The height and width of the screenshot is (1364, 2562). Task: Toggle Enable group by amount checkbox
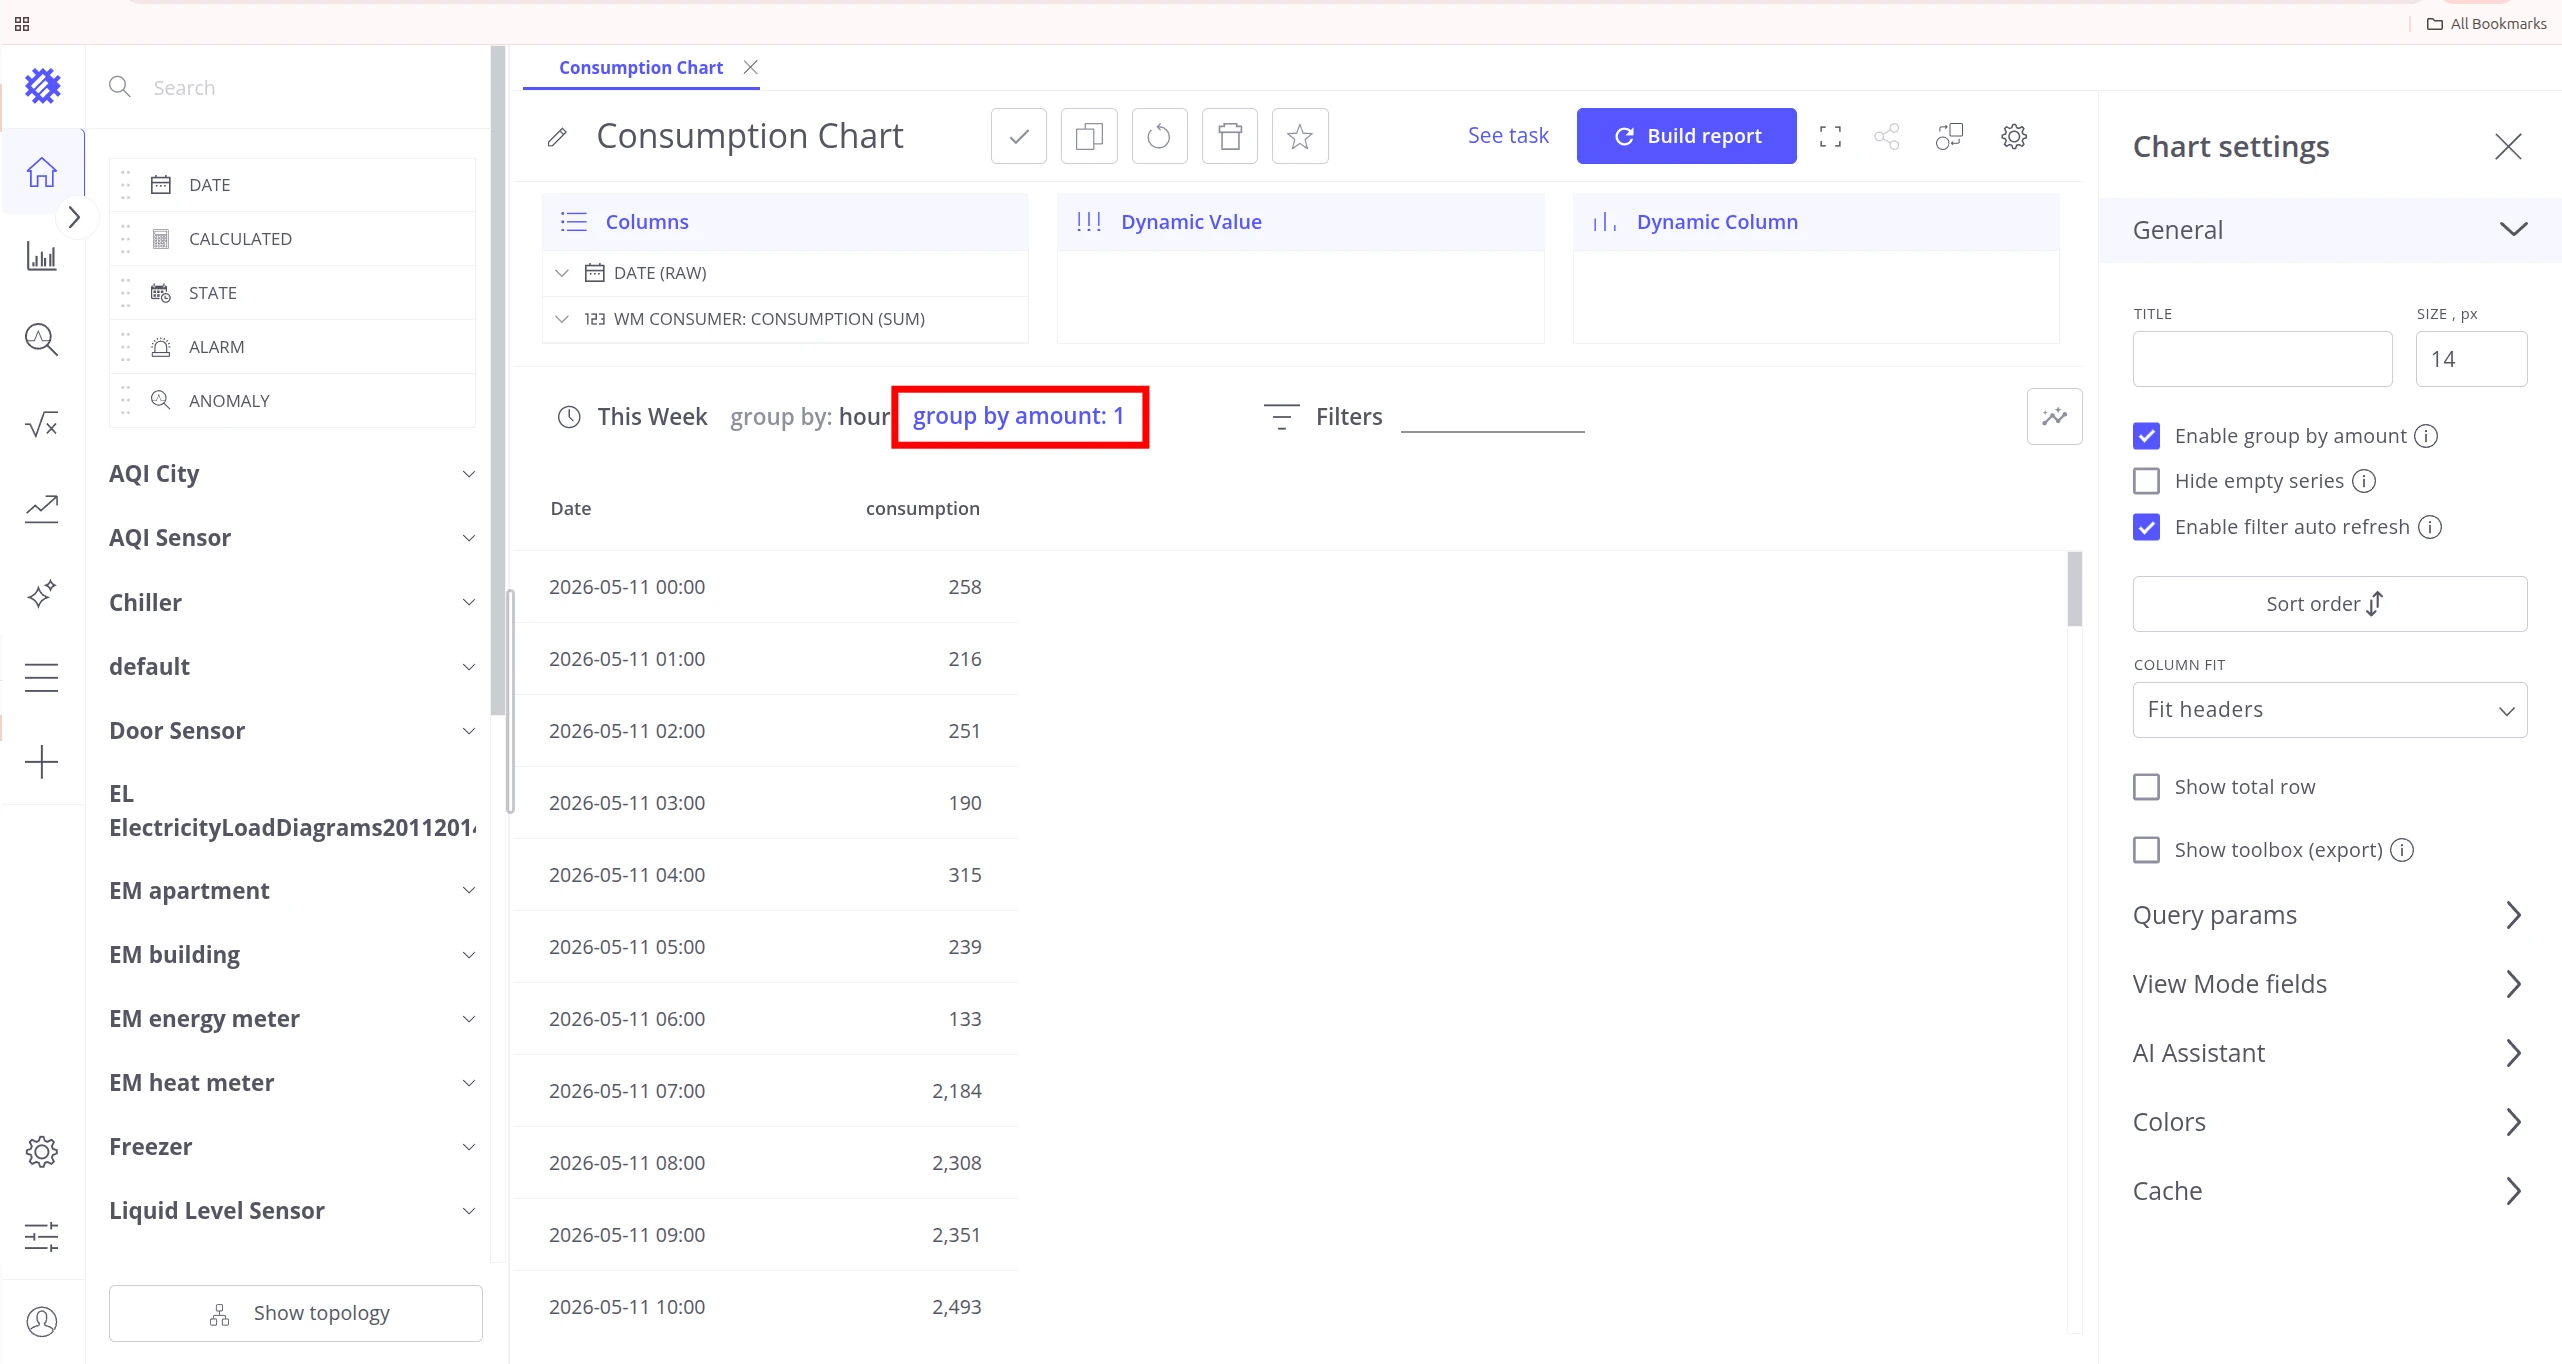(x=2146, y=436)
